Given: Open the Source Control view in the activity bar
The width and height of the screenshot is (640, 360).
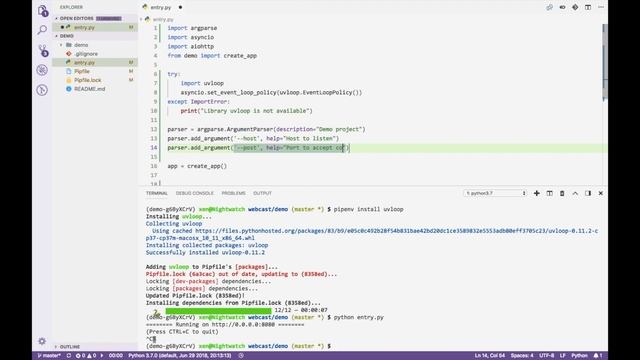Looking at the screenshot, I should coord(43,50).
